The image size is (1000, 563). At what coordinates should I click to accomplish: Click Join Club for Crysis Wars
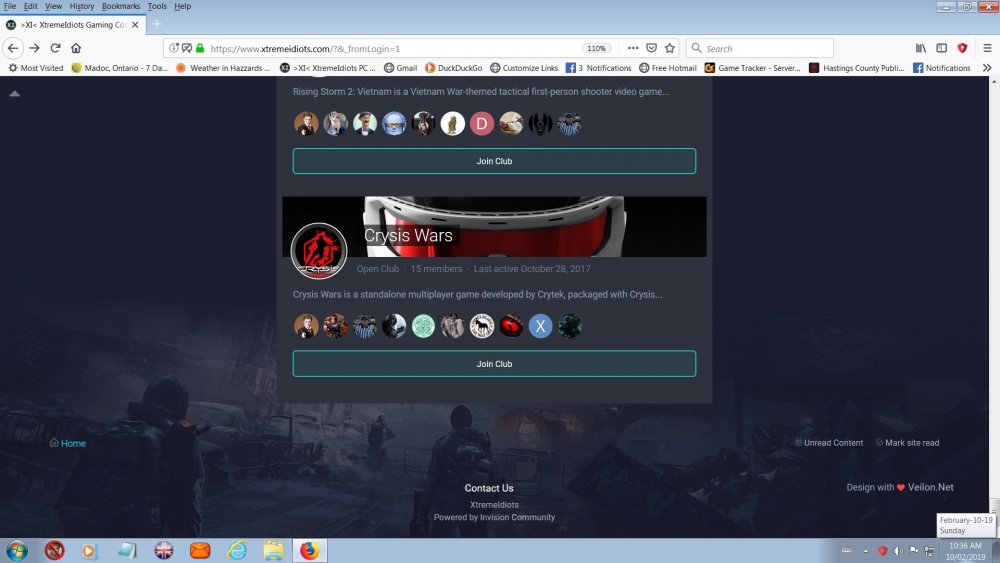[494, 364]
